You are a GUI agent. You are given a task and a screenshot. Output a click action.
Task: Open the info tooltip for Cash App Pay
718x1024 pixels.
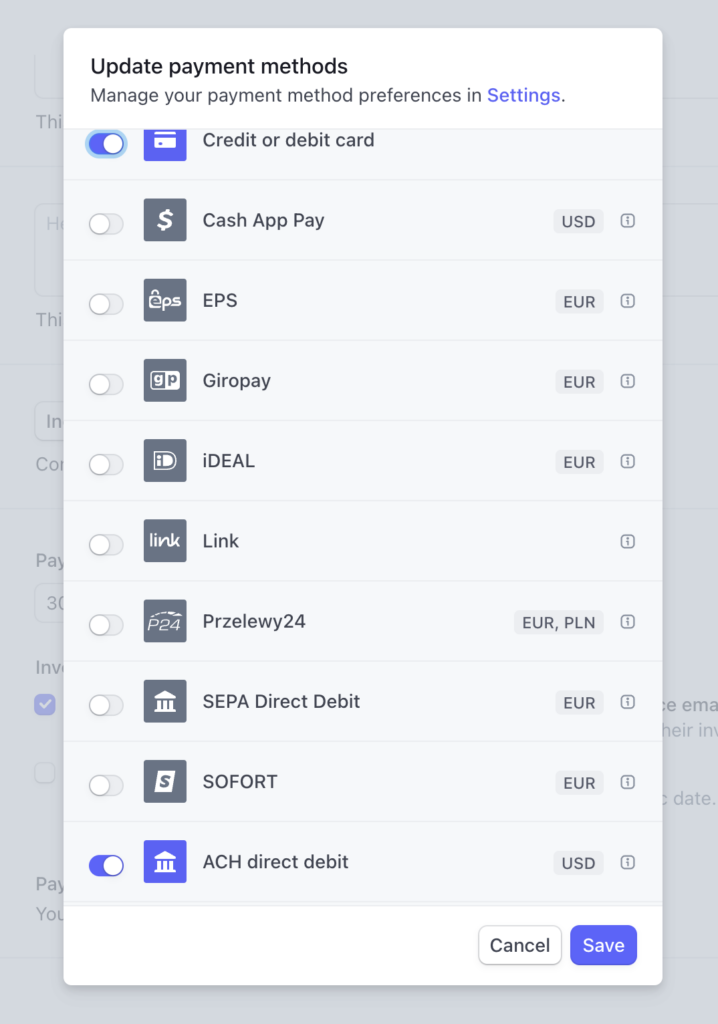pos(627,221)
